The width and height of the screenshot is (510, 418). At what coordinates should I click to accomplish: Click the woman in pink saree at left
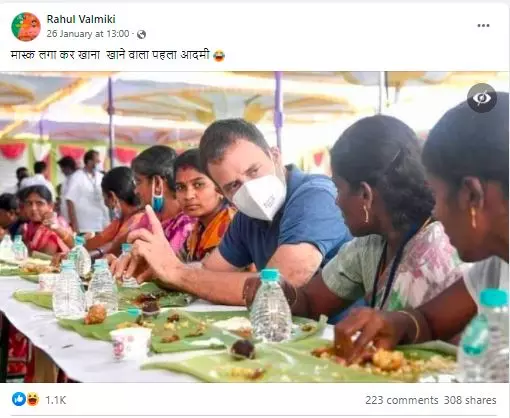(43, 220)
